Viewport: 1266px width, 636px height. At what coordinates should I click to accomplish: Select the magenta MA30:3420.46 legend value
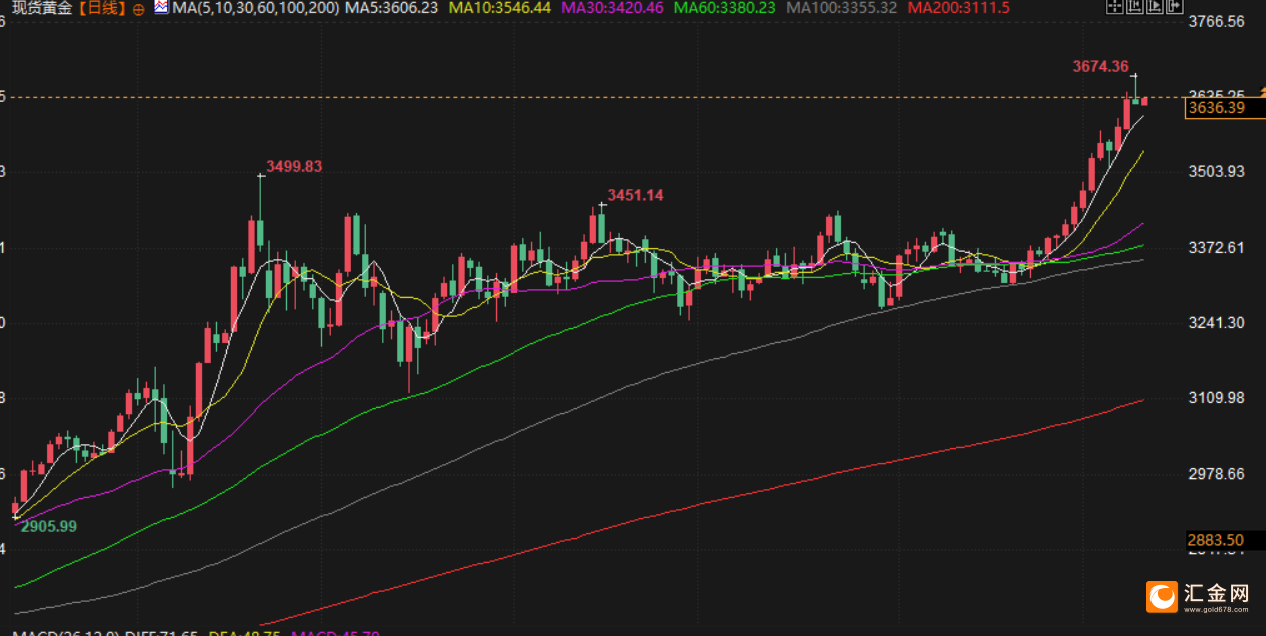[x=612, y=7]
